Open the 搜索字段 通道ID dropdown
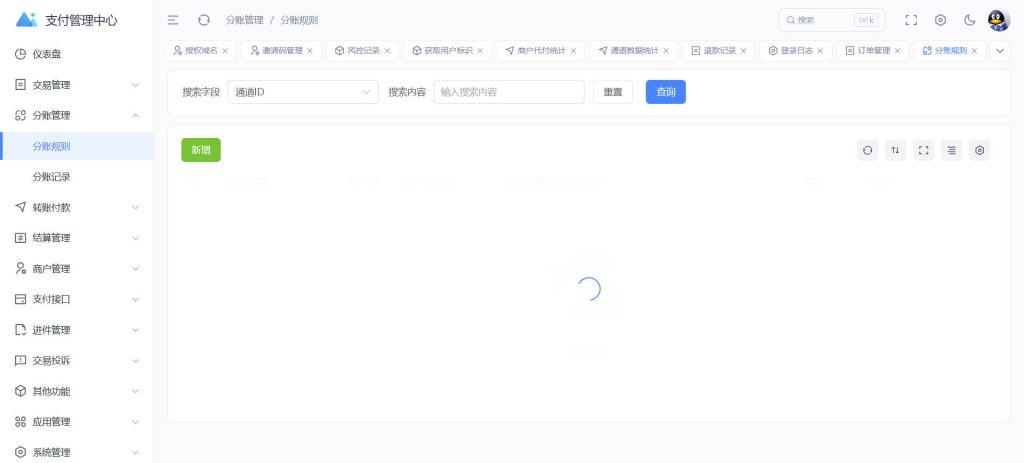 tap(302, 92)
